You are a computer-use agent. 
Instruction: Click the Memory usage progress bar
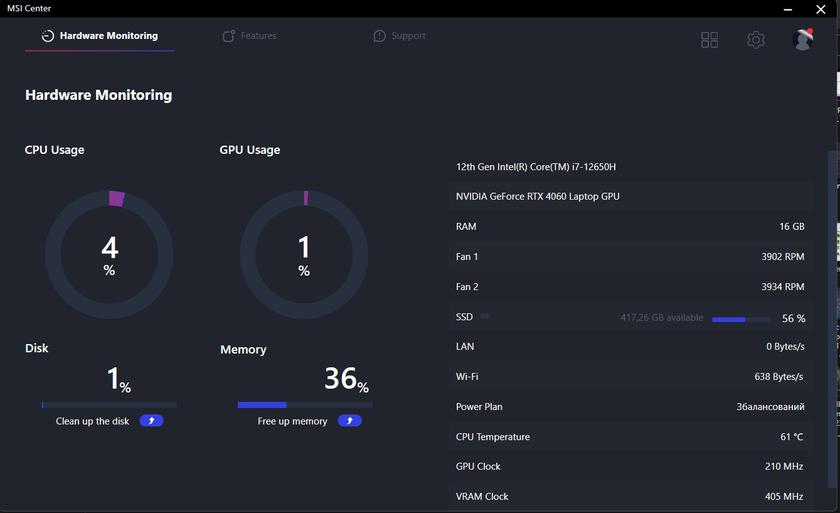click(x=305, y=405)
